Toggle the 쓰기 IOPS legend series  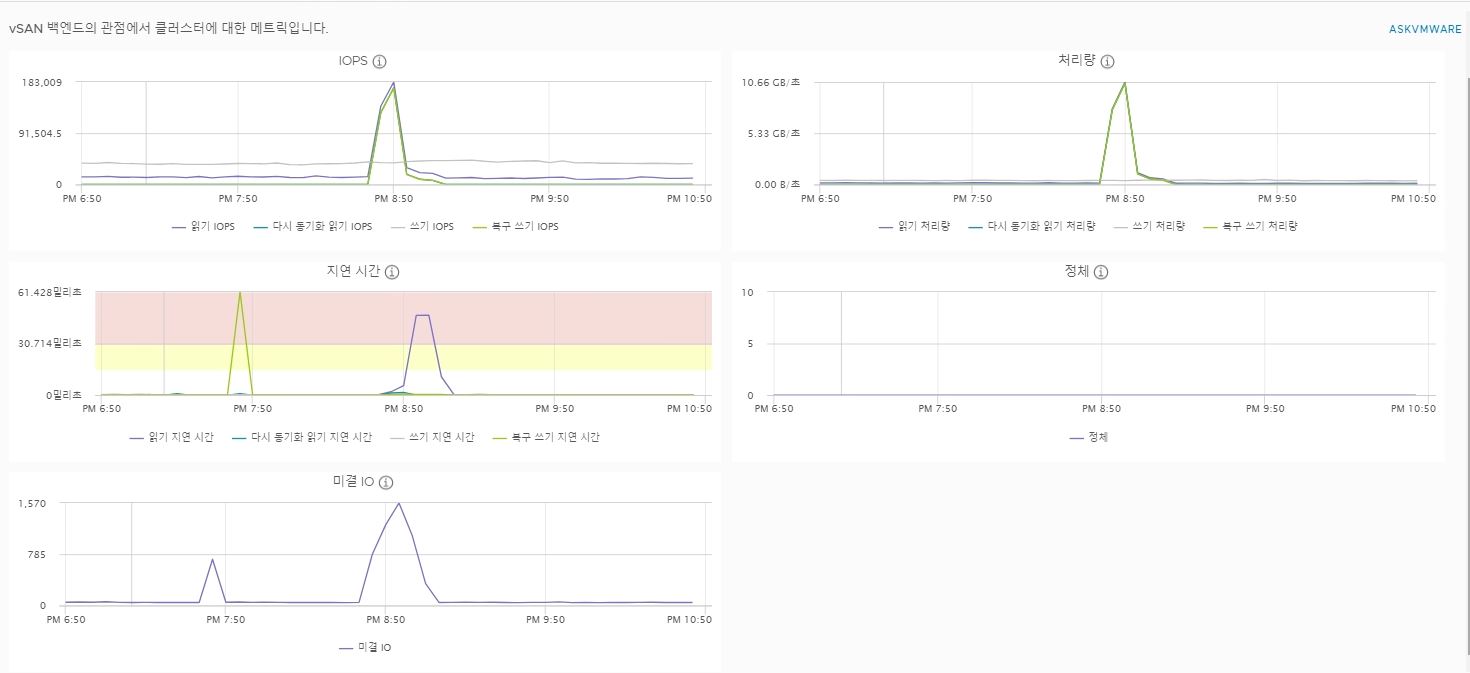pos(422,227)
